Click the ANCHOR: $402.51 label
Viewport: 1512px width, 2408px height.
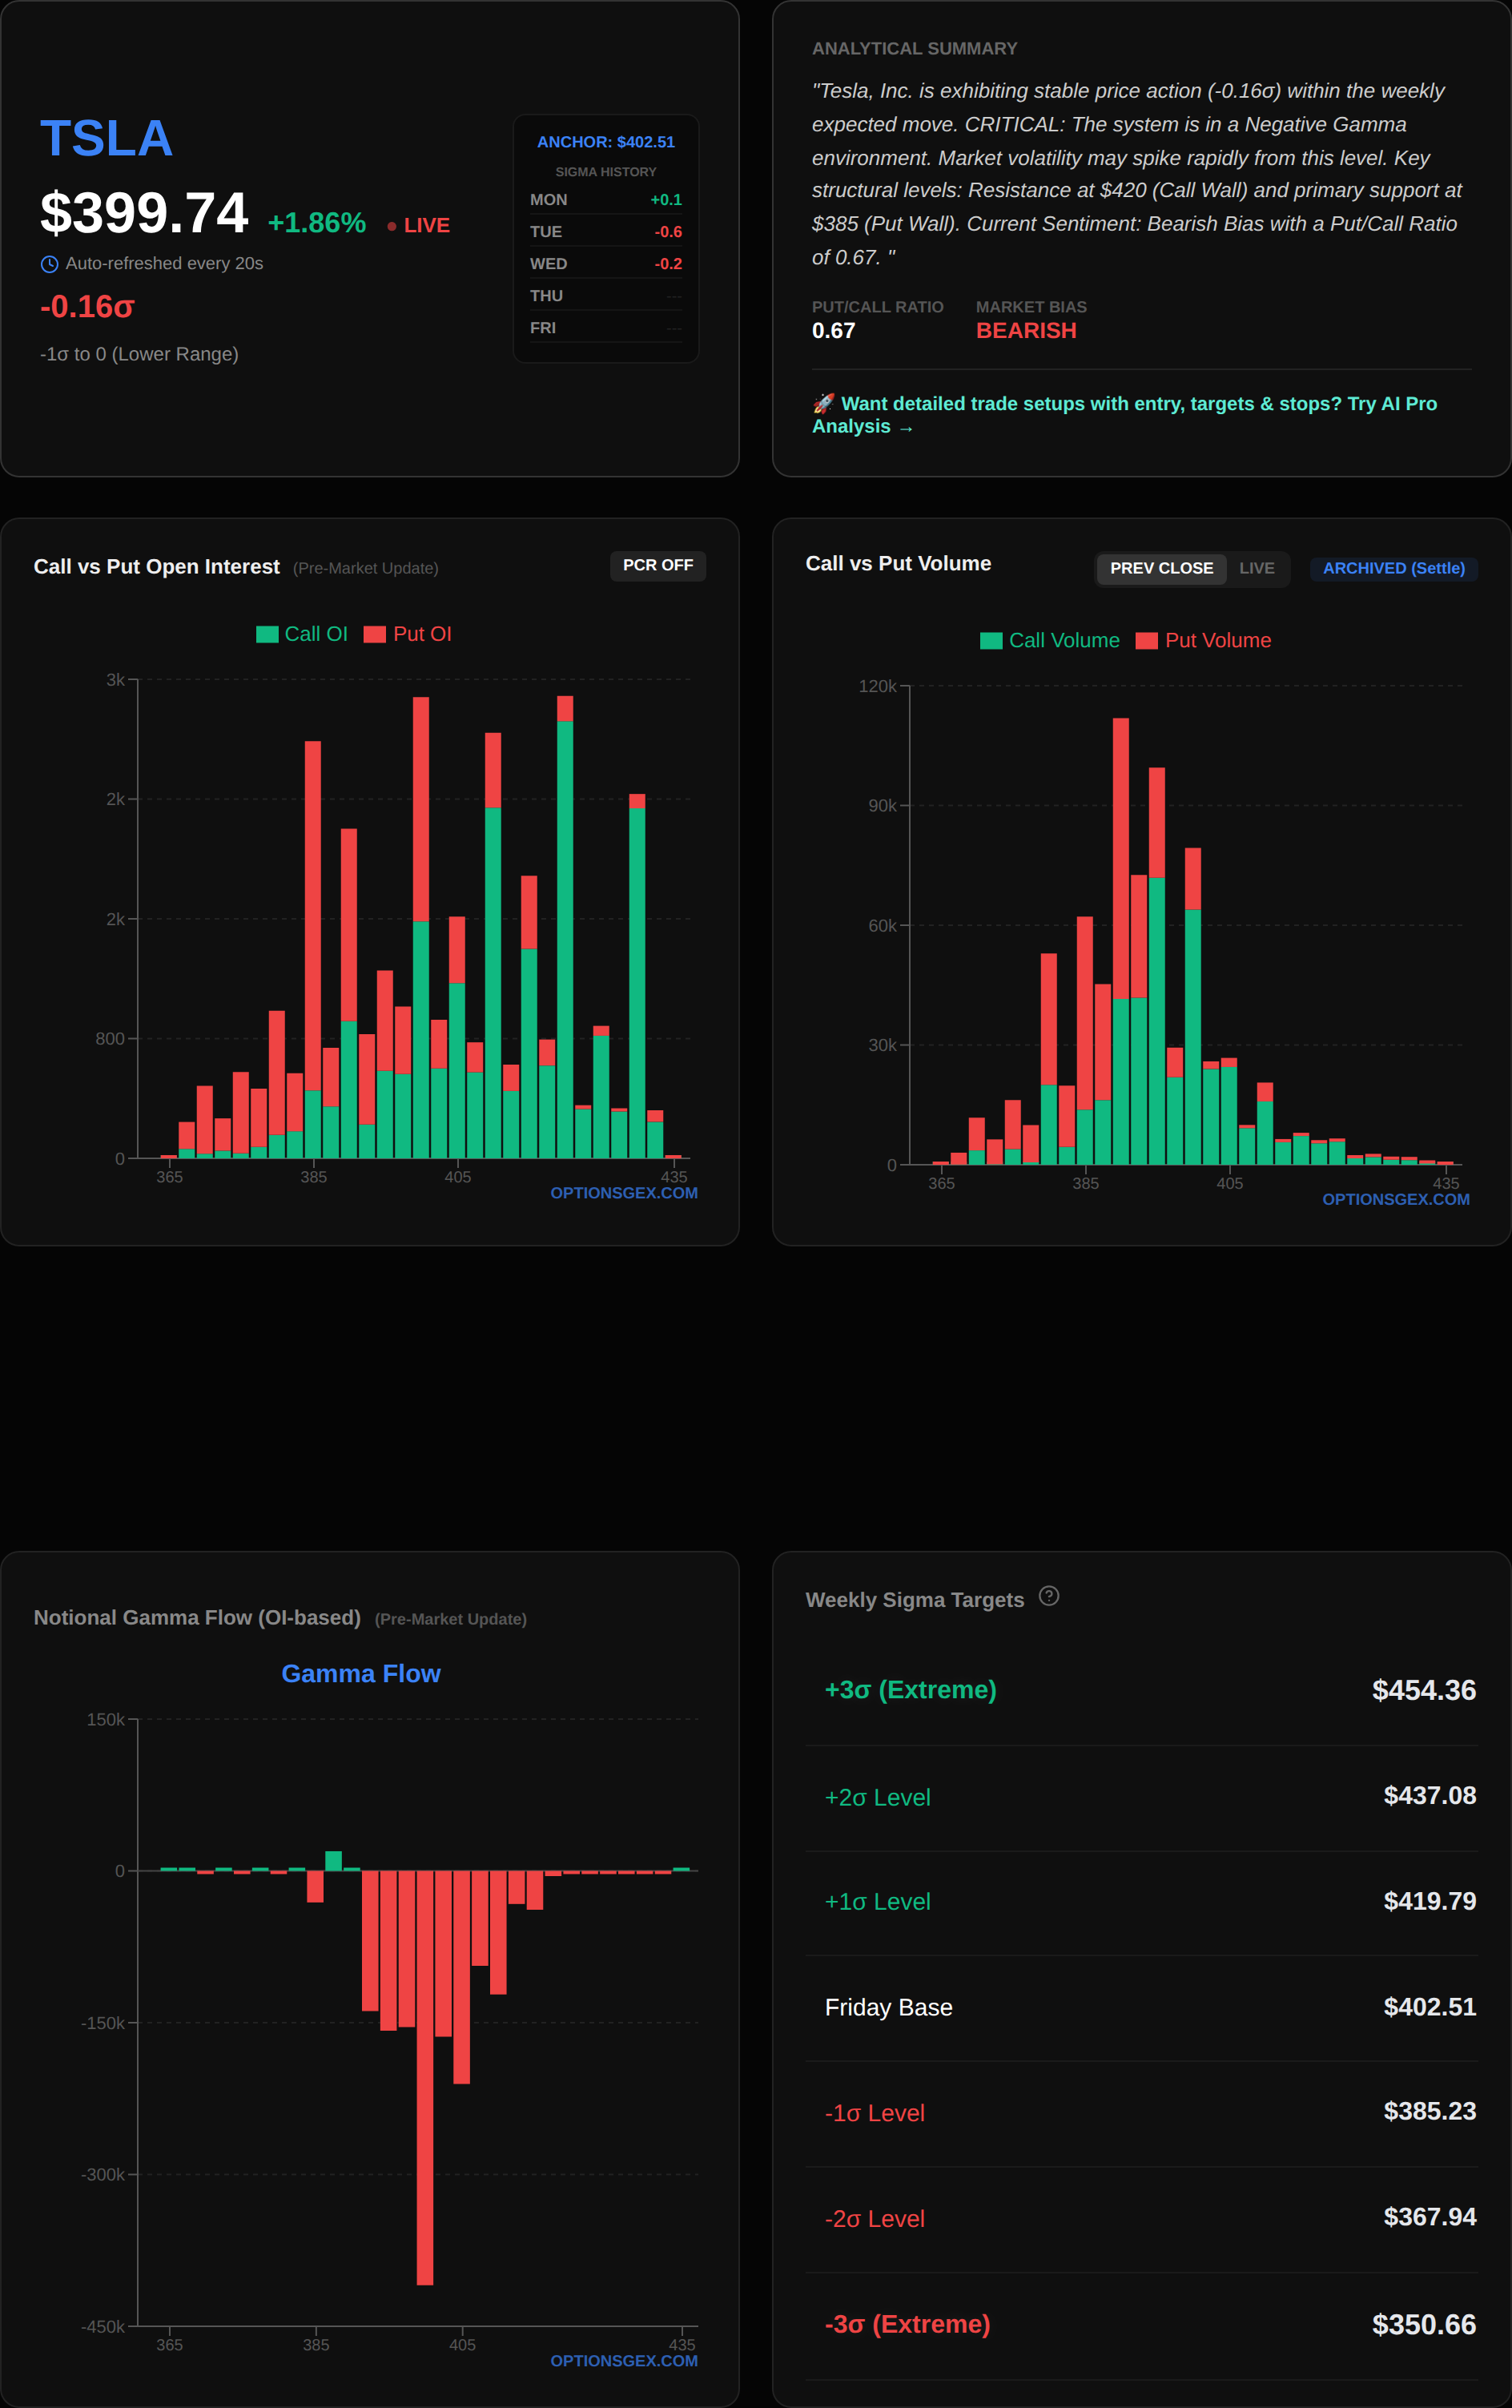coord(605,142)
